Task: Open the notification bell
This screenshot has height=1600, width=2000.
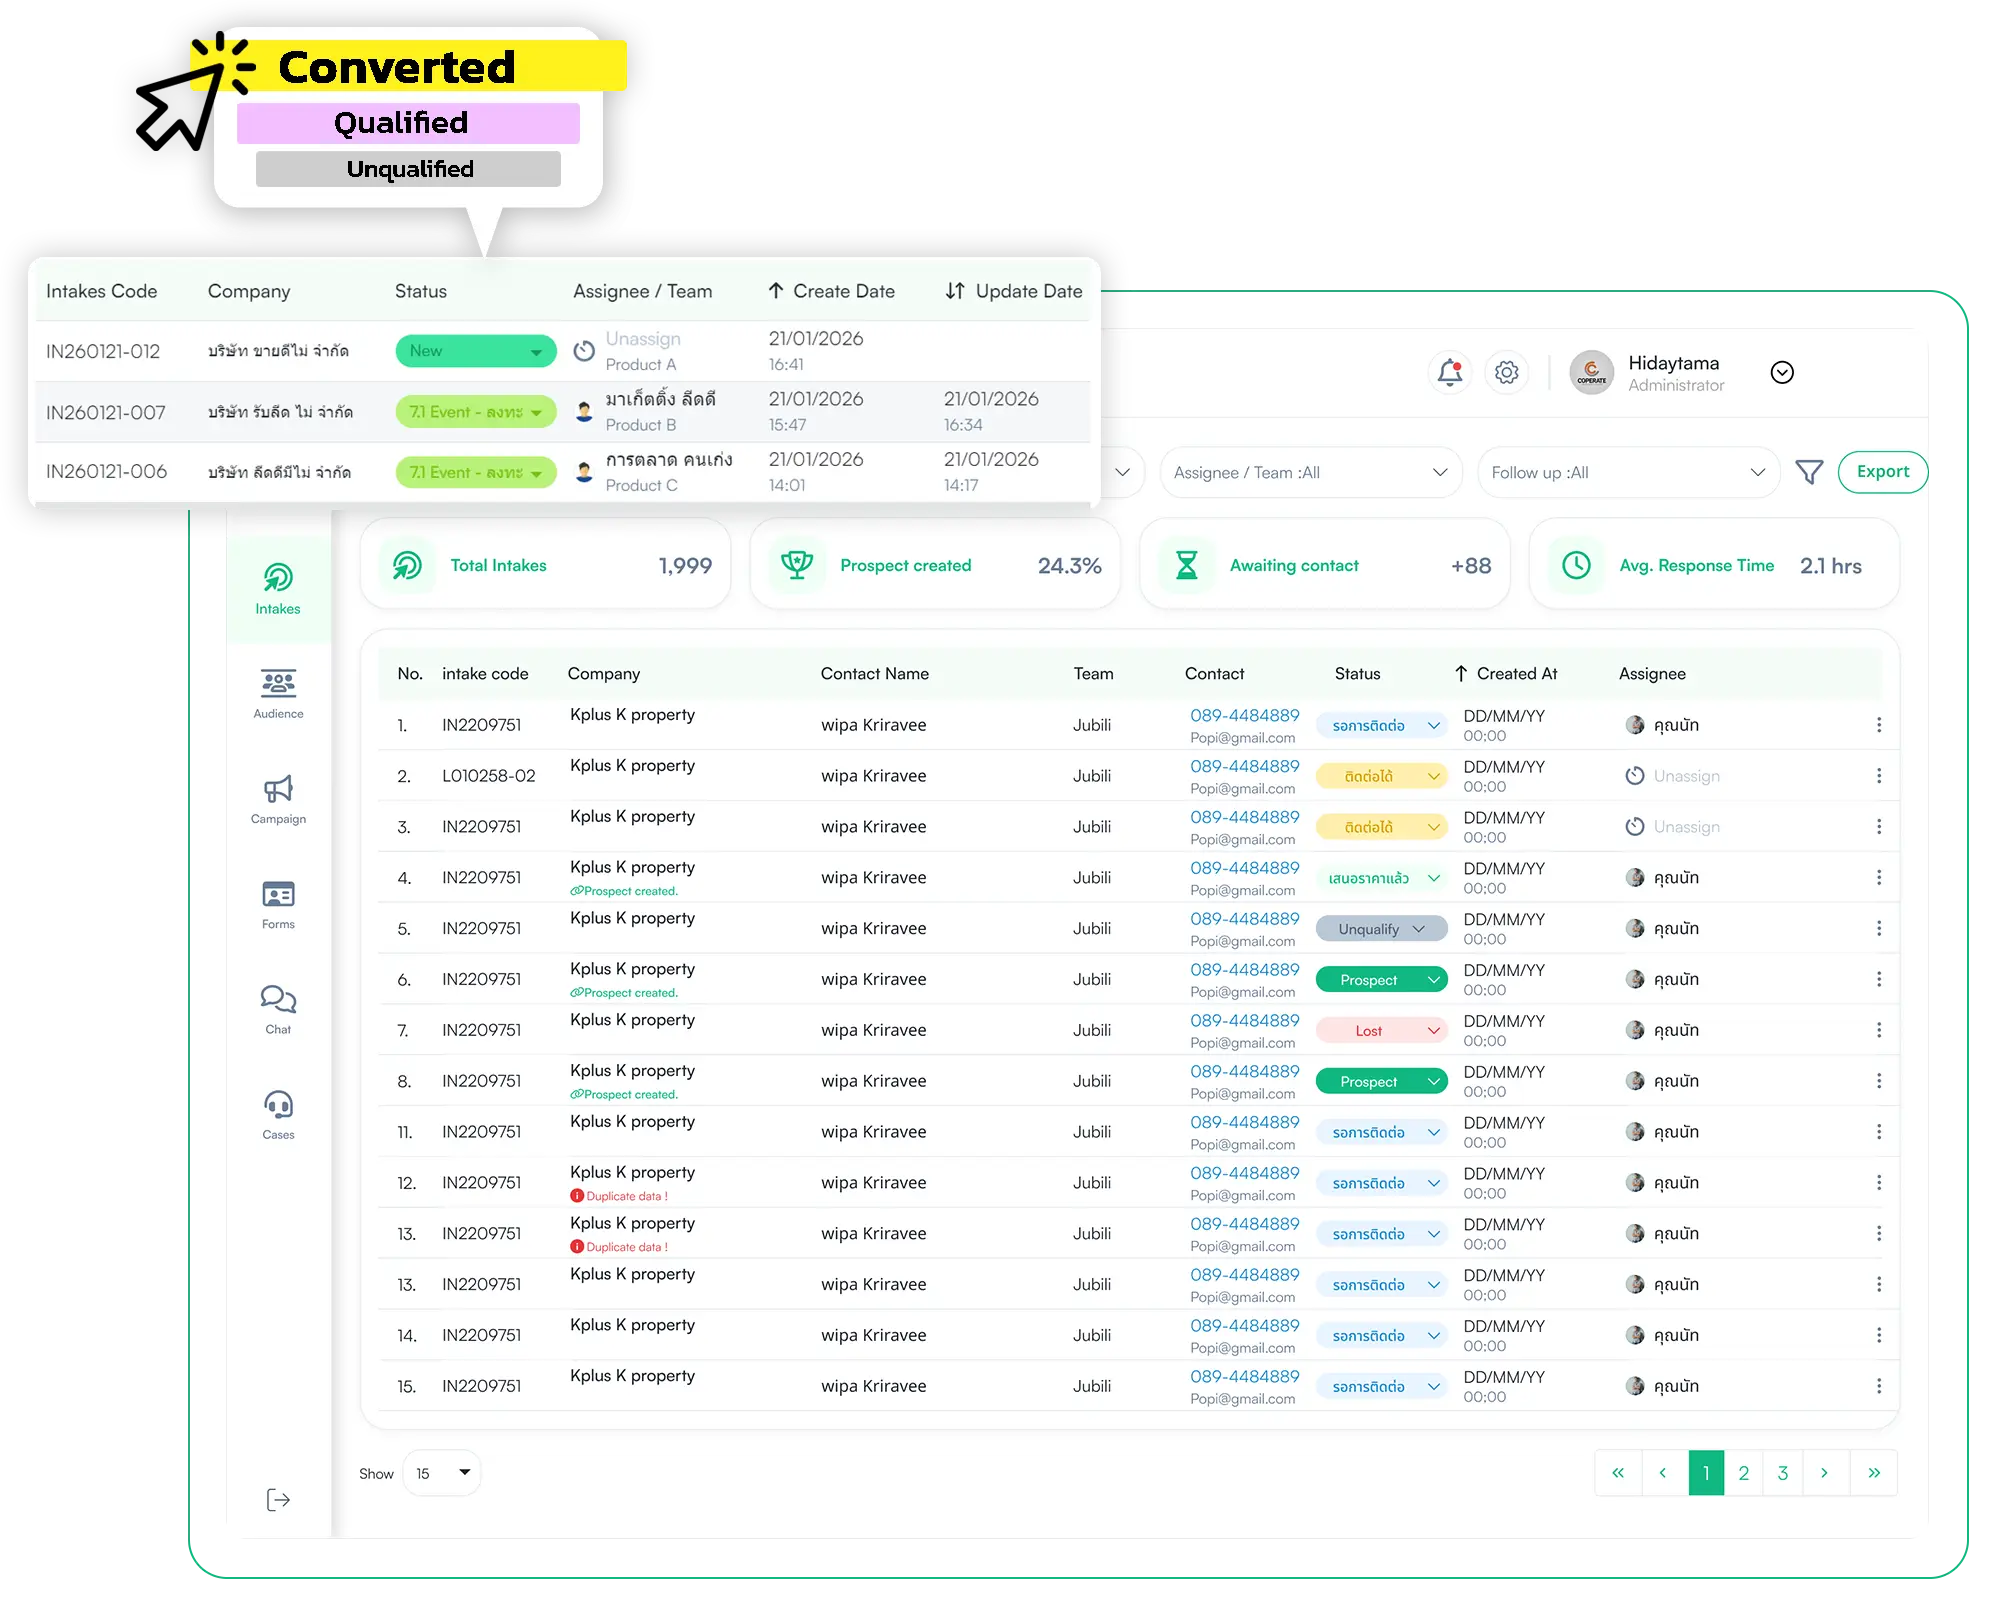Action: coord(1450,373)
